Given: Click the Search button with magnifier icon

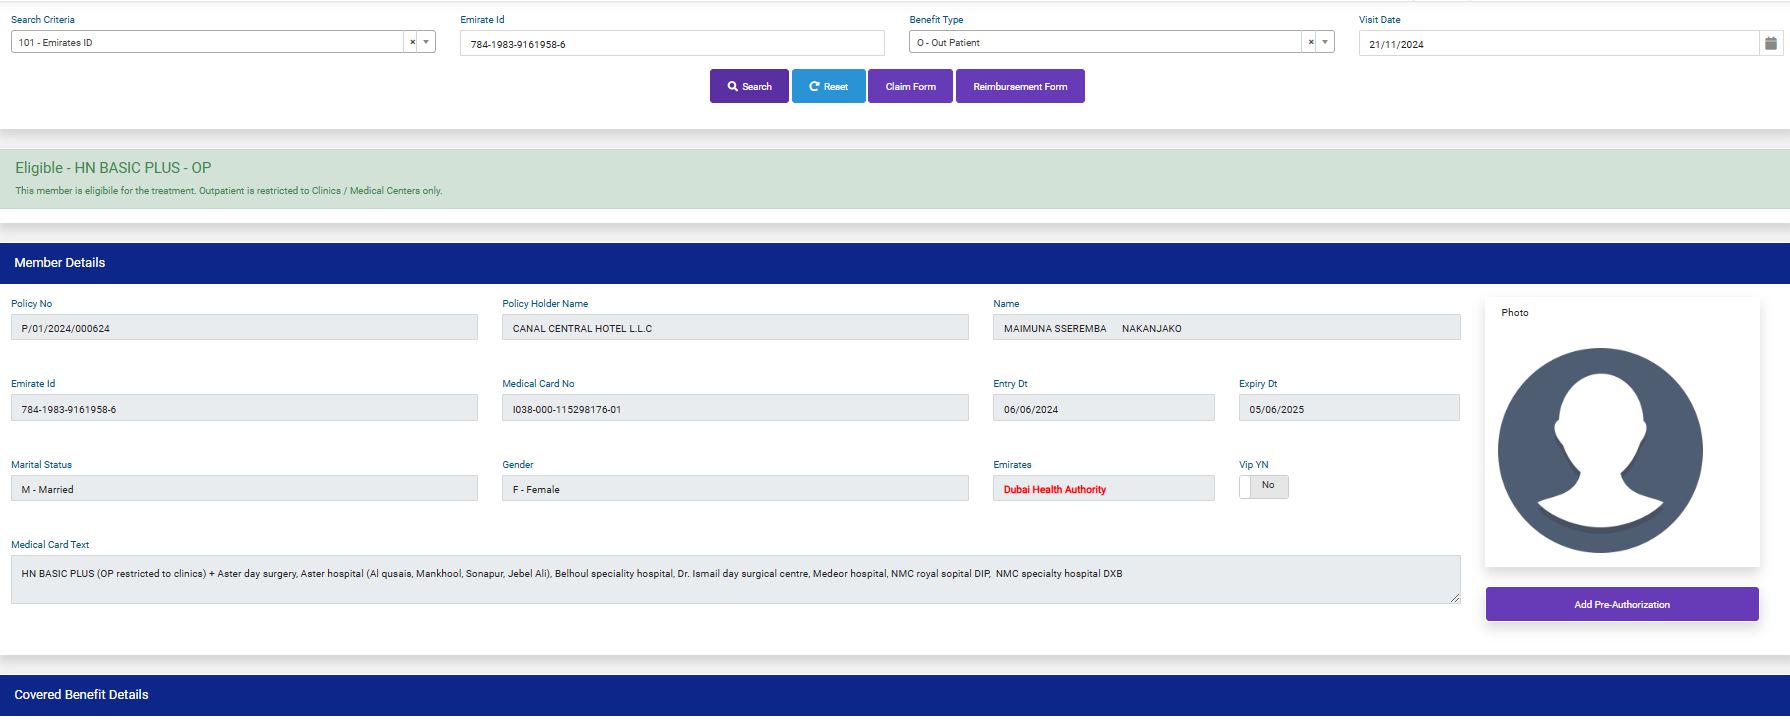Looking at the screenshot, I should click(x=749, y=86).
